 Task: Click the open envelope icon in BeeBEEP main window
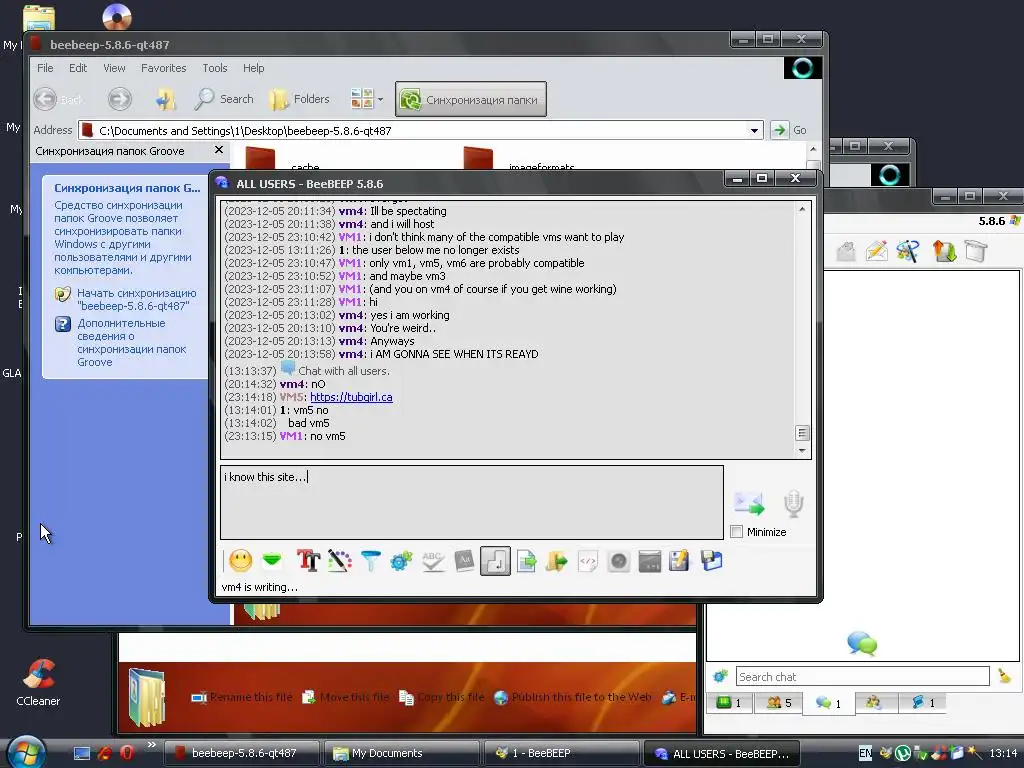click(846, 251)
